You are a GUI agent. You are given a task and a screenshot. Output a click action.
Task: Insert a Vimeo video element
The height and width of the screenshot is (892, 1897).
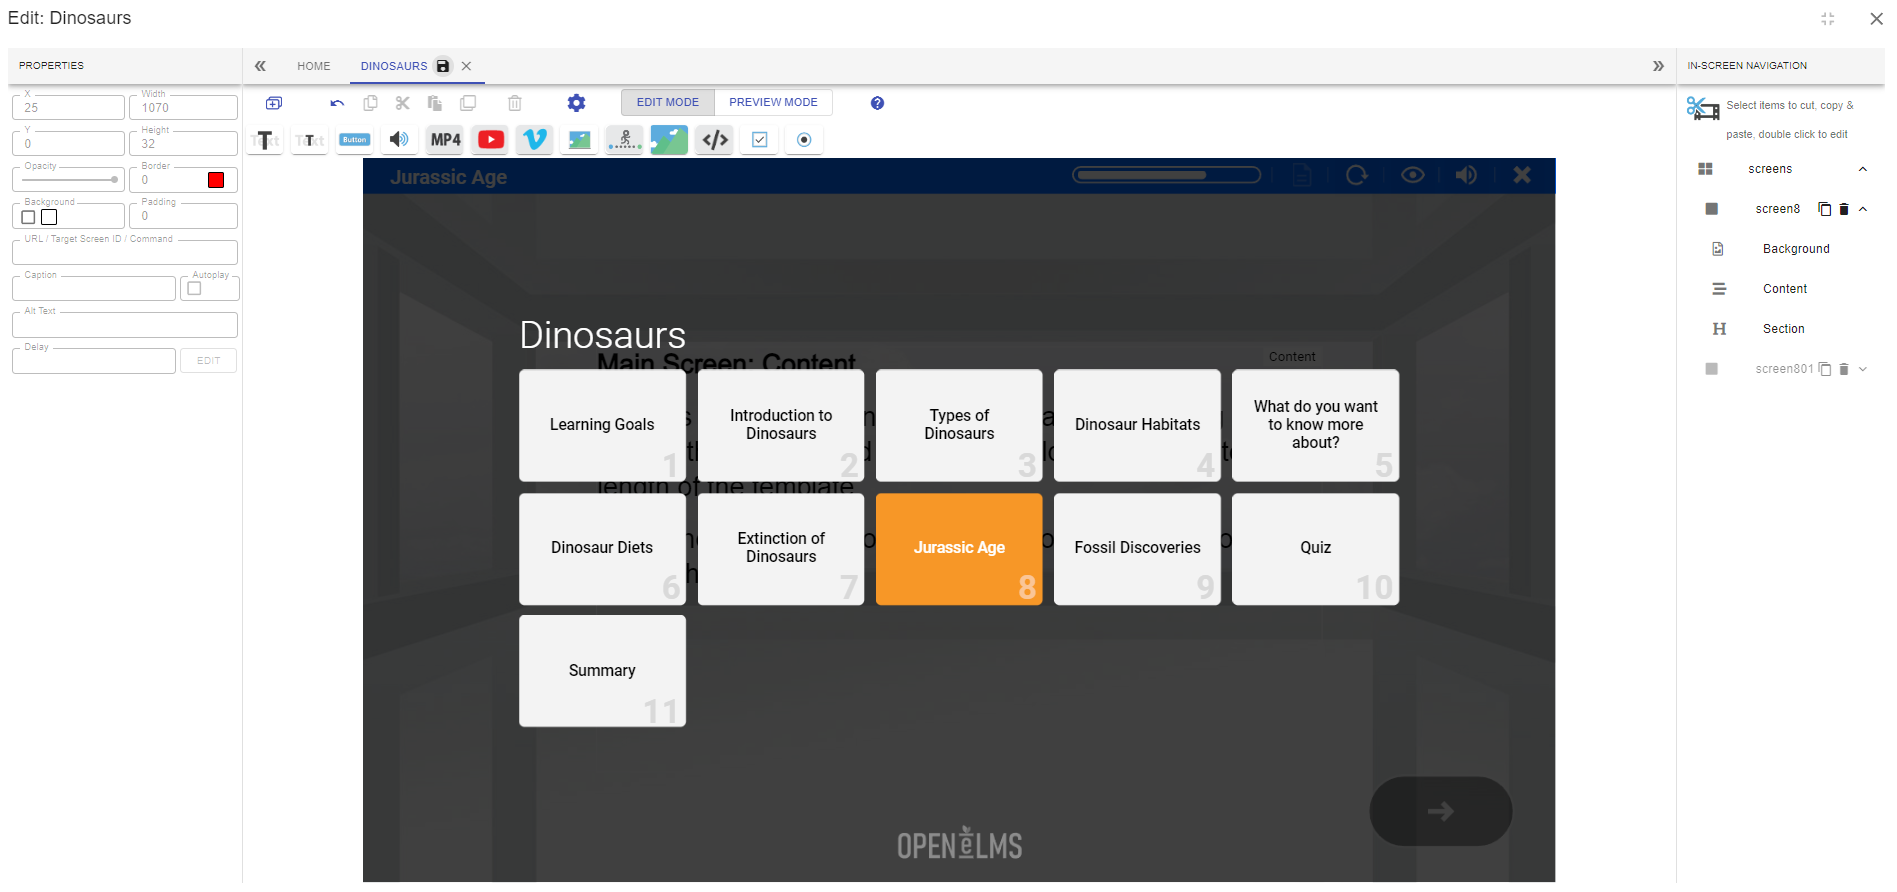tap(535, 140)
